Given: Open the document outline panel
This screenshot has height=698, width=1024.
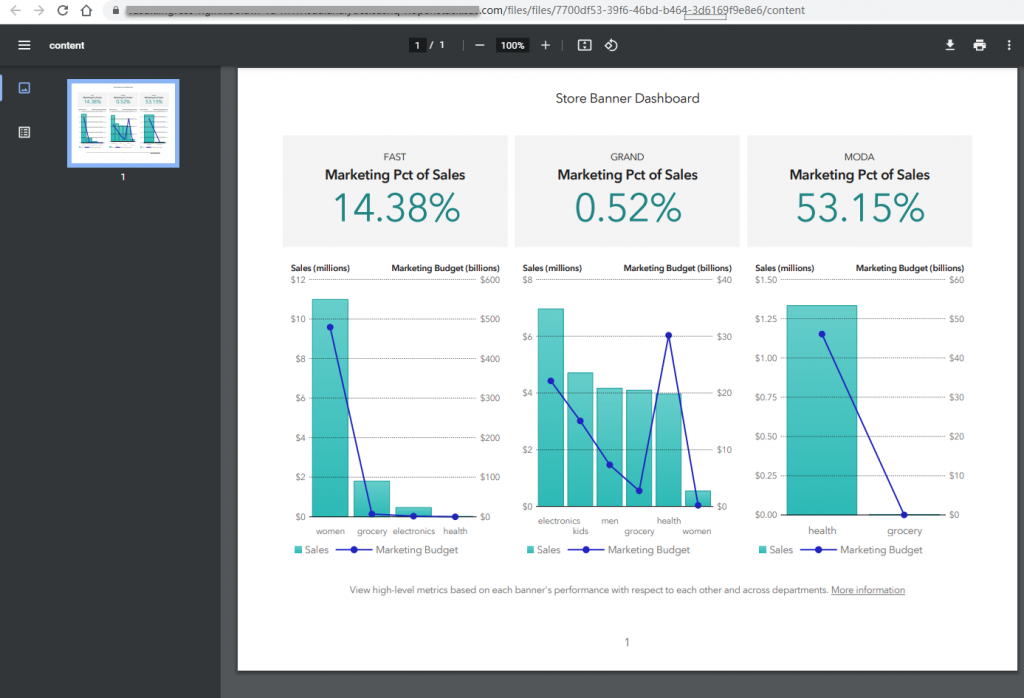Looking at the screenshot, I should coord(23,131).
